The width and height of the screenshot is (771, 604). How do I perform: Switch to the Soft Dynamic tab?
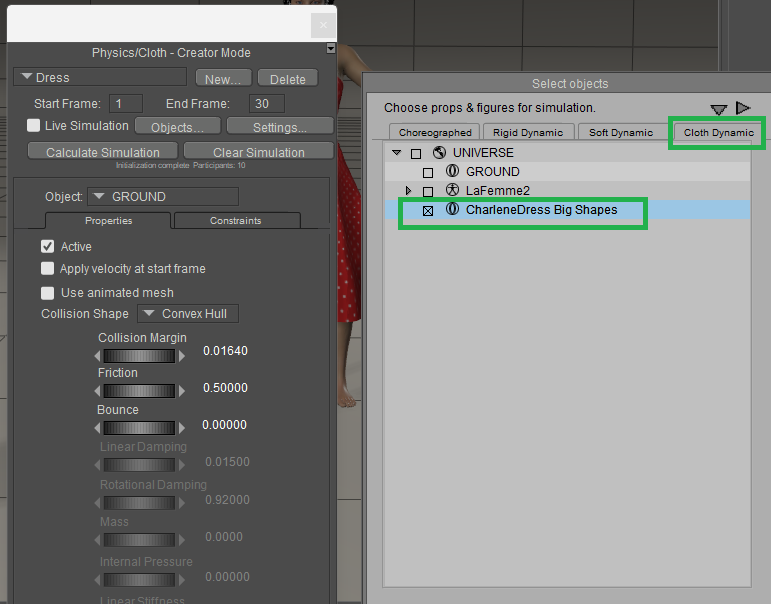[620, 132]
